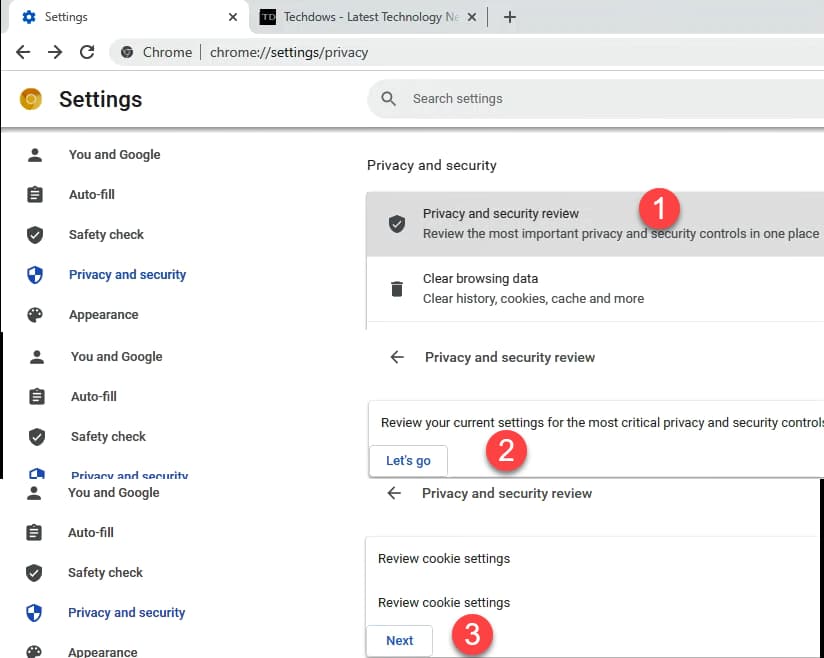Viewport: 824px width, 658px height.
Task: Open You and Google in bottom sidebar
Action: (x=114, y=492)
